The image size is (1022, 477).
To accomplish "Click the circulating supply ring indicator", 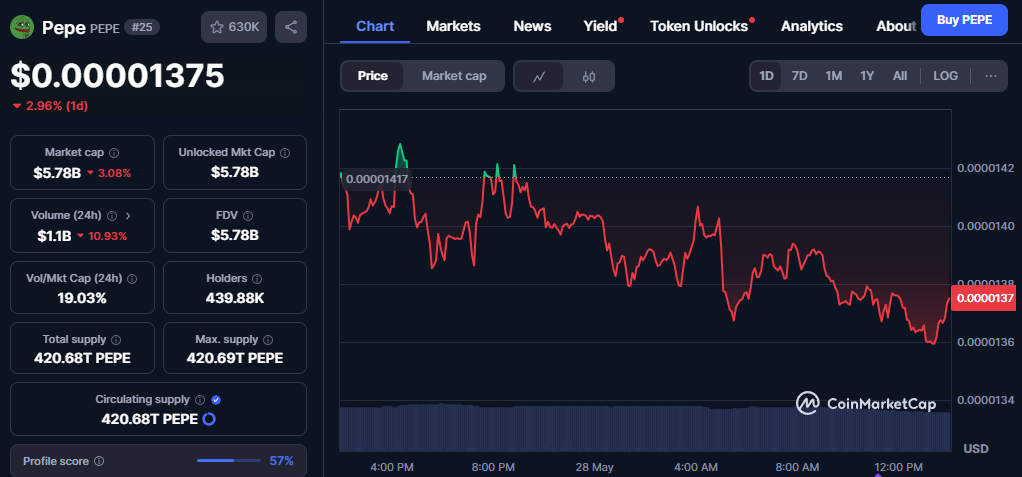I will tap(209, 419).
